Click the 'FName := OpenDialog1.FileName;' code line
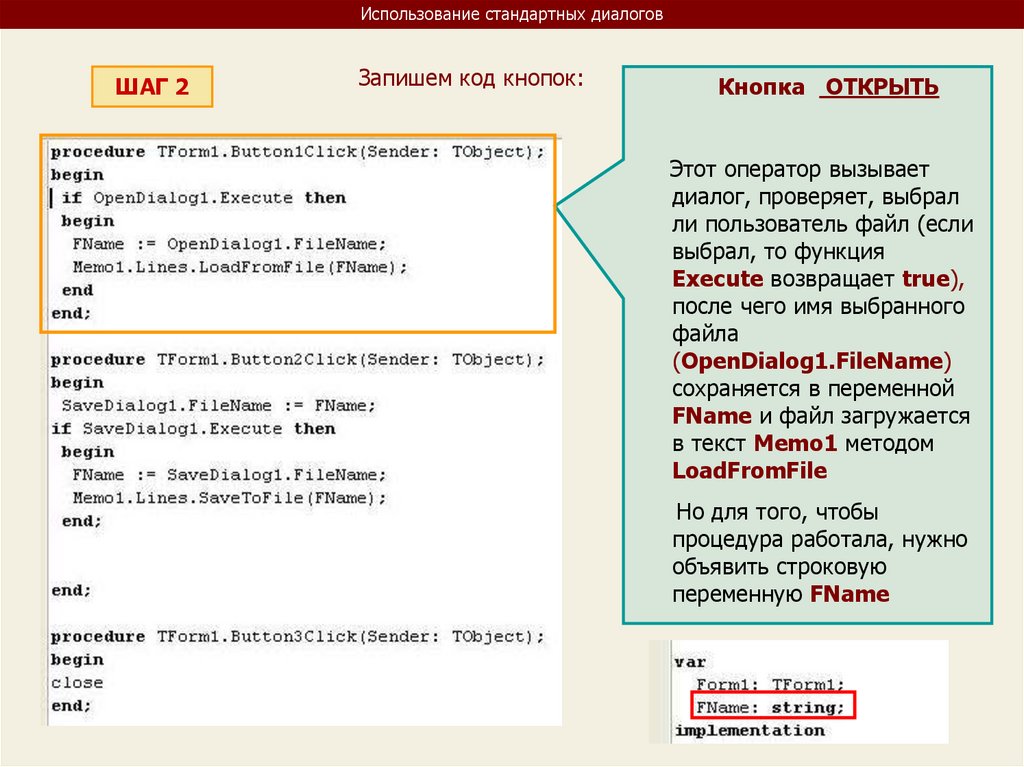This screenshot has height=767, width=1024. [x=229, y=244]
